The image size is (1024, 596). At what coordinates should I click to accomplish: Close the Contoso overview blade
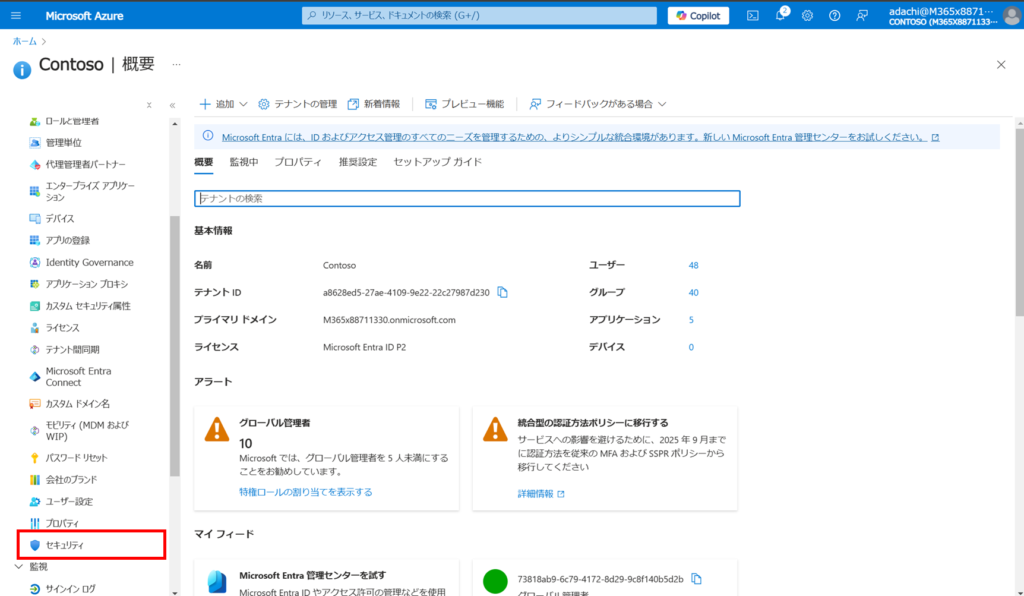pos(1001,65)
